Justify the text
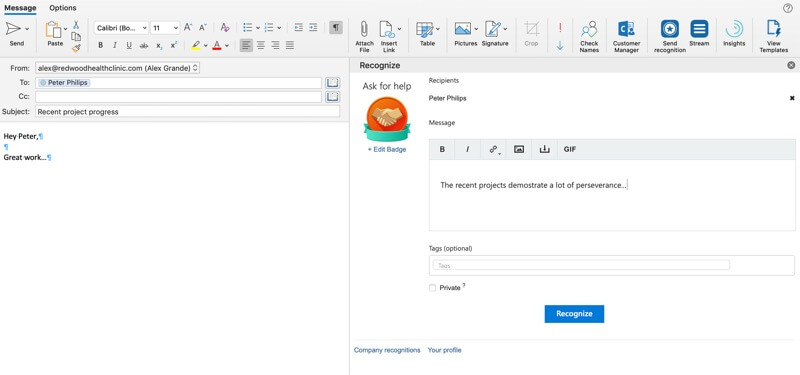Image resolution: width=800 pixels, height=375 pixels. coord(290,45)
